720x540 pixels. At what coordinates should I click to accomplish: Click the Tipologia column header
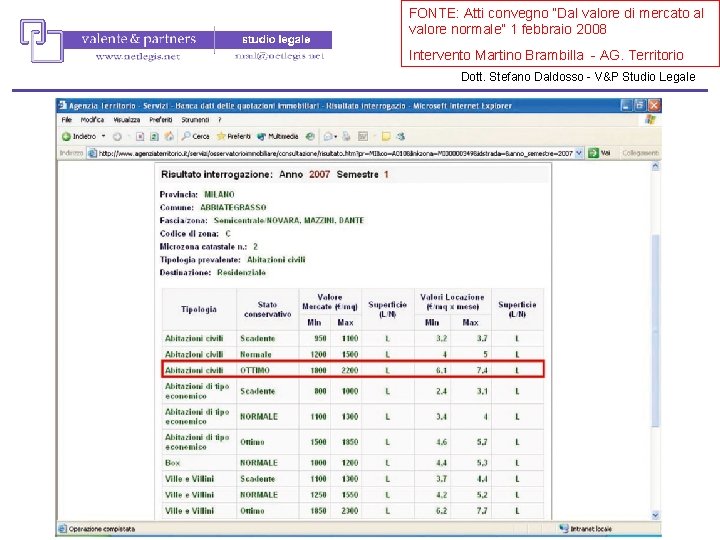point(199,309)
